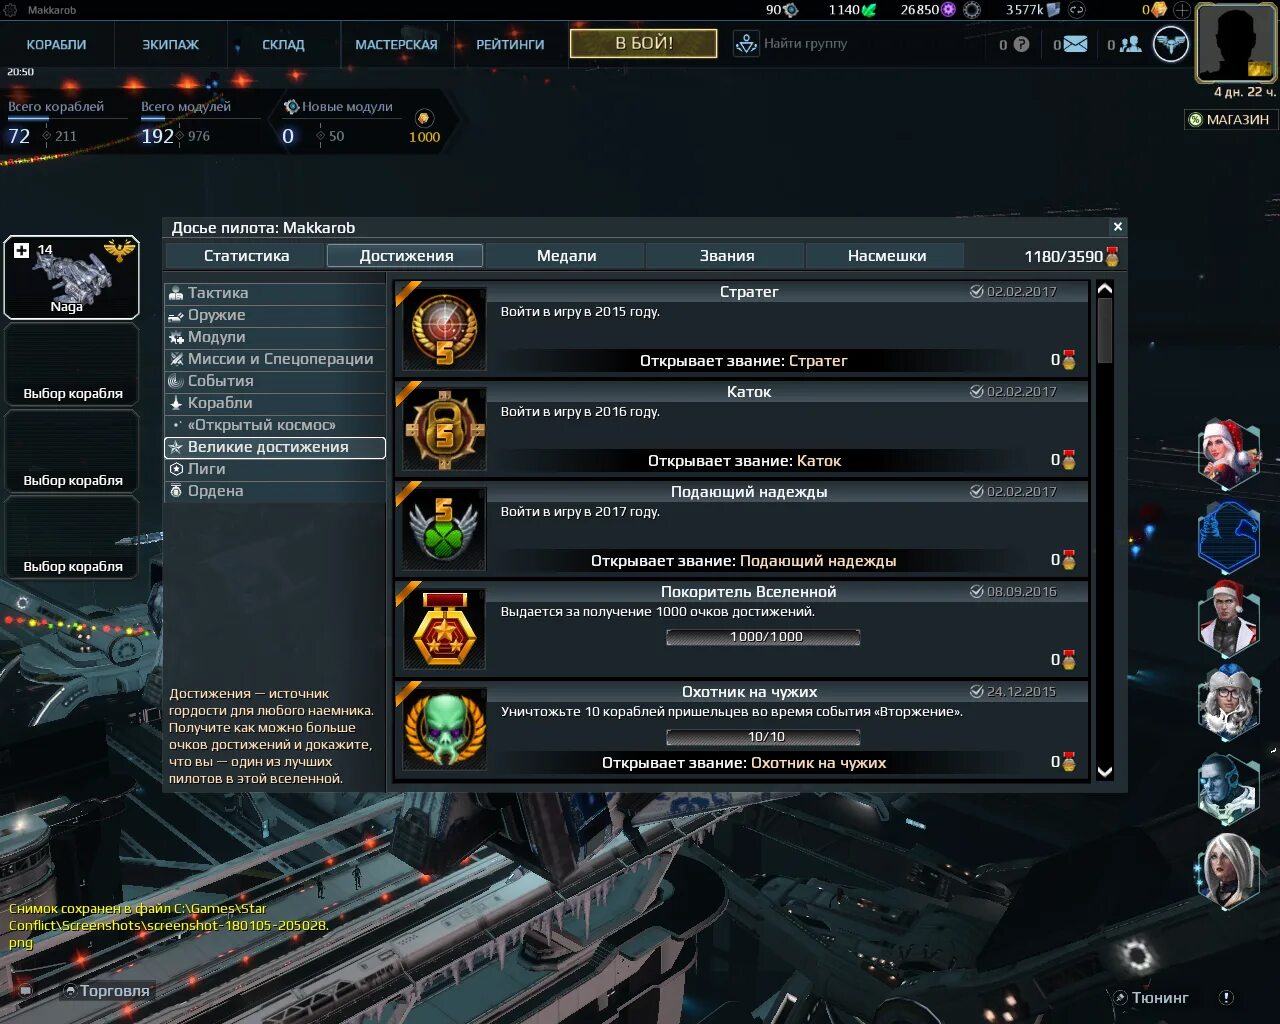
Task: Close the Досье пилота window
Action: [1117, 227]
